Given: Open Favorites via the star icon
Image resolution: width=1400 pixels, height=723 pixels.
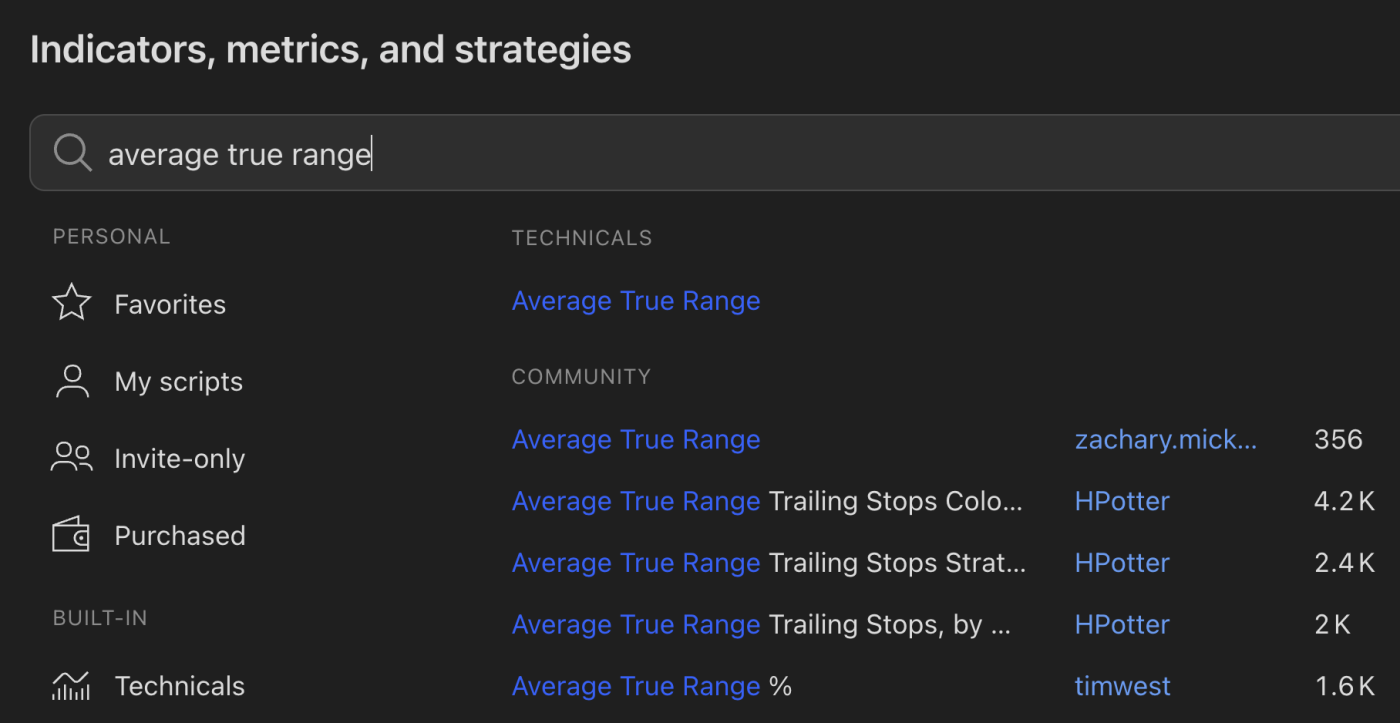Looking at the screenshot, I should (x=72, y=303).
